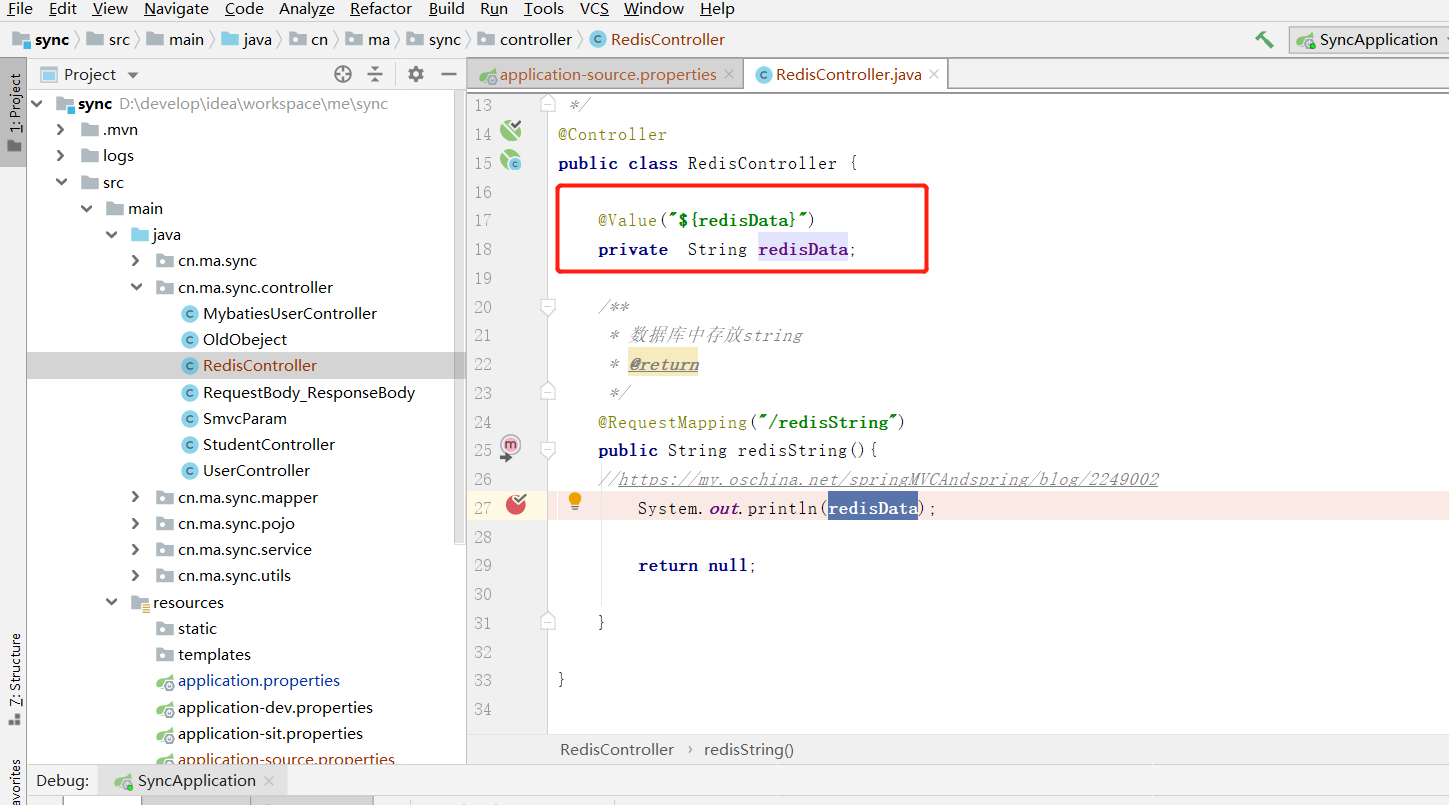Click the collapse all icon in Project panel
1449x805 pixels.
coord(375,74)
